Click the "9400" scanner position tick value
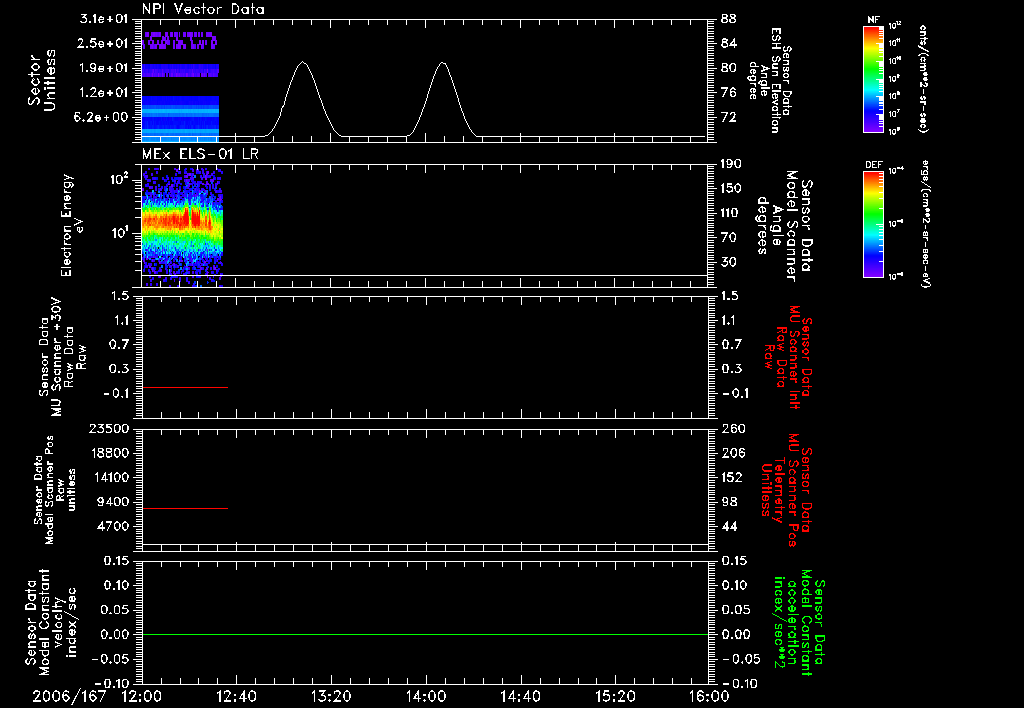 coord(112,502)
